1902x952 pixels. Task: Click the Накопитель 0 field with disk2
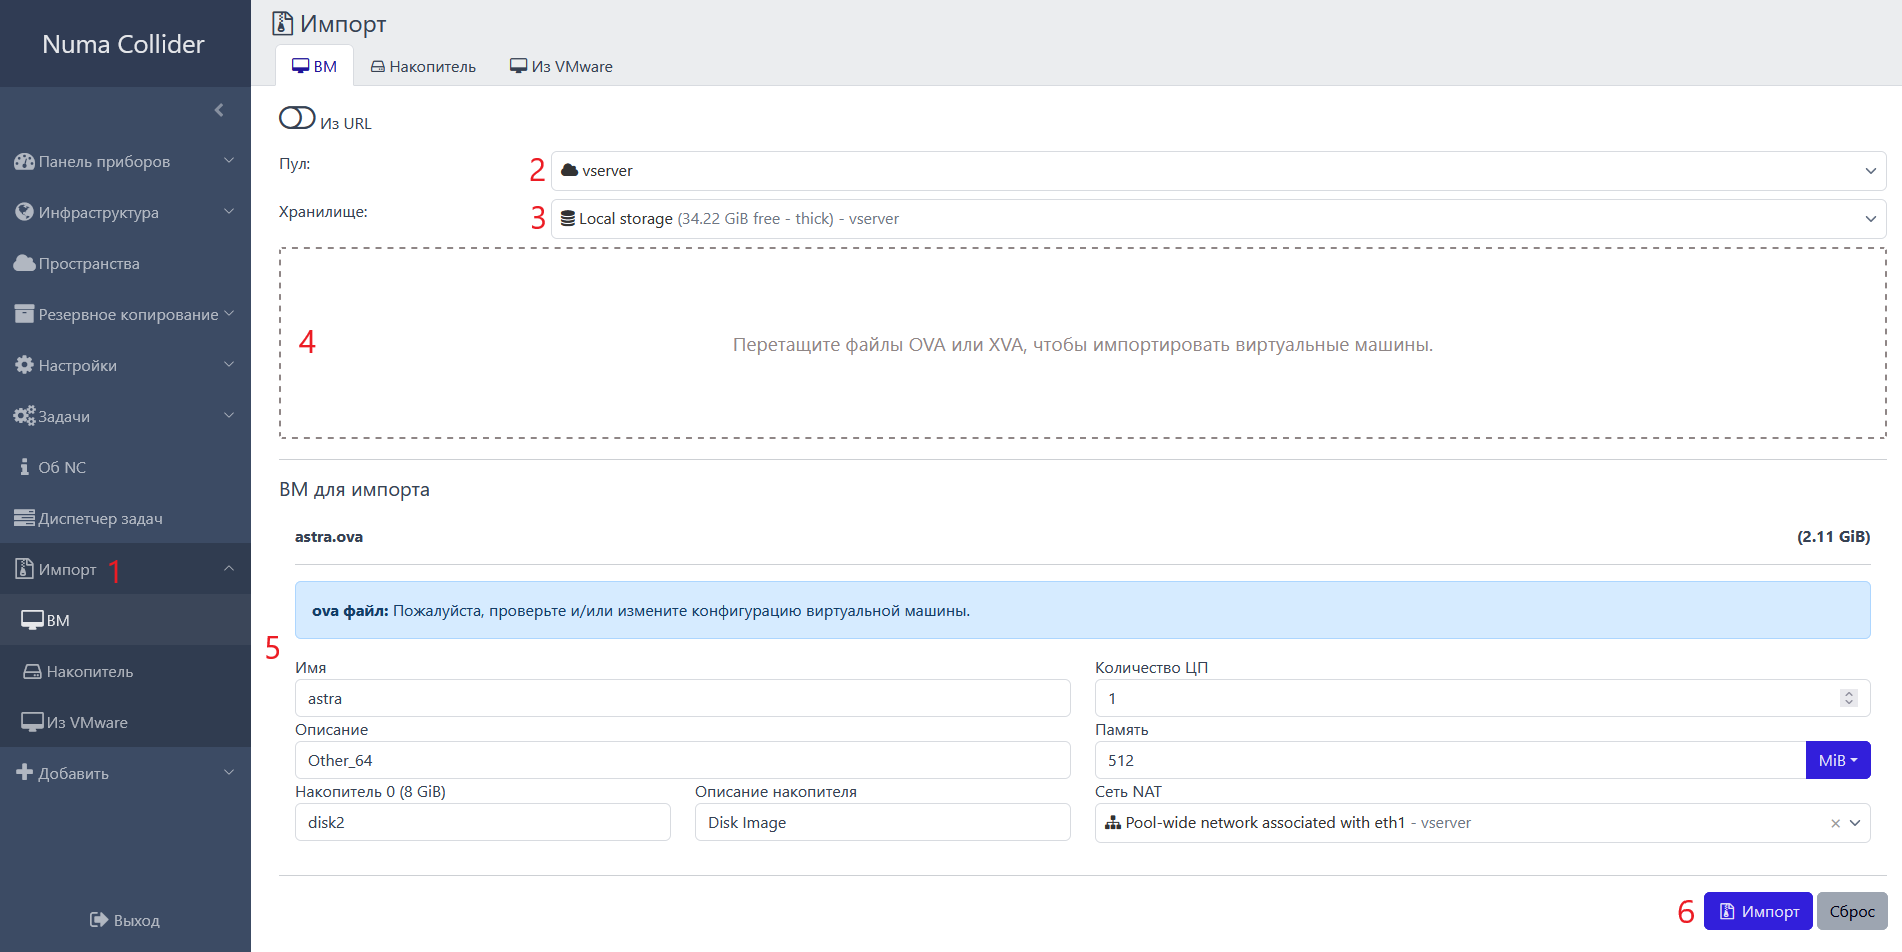[x=482, y=822]
